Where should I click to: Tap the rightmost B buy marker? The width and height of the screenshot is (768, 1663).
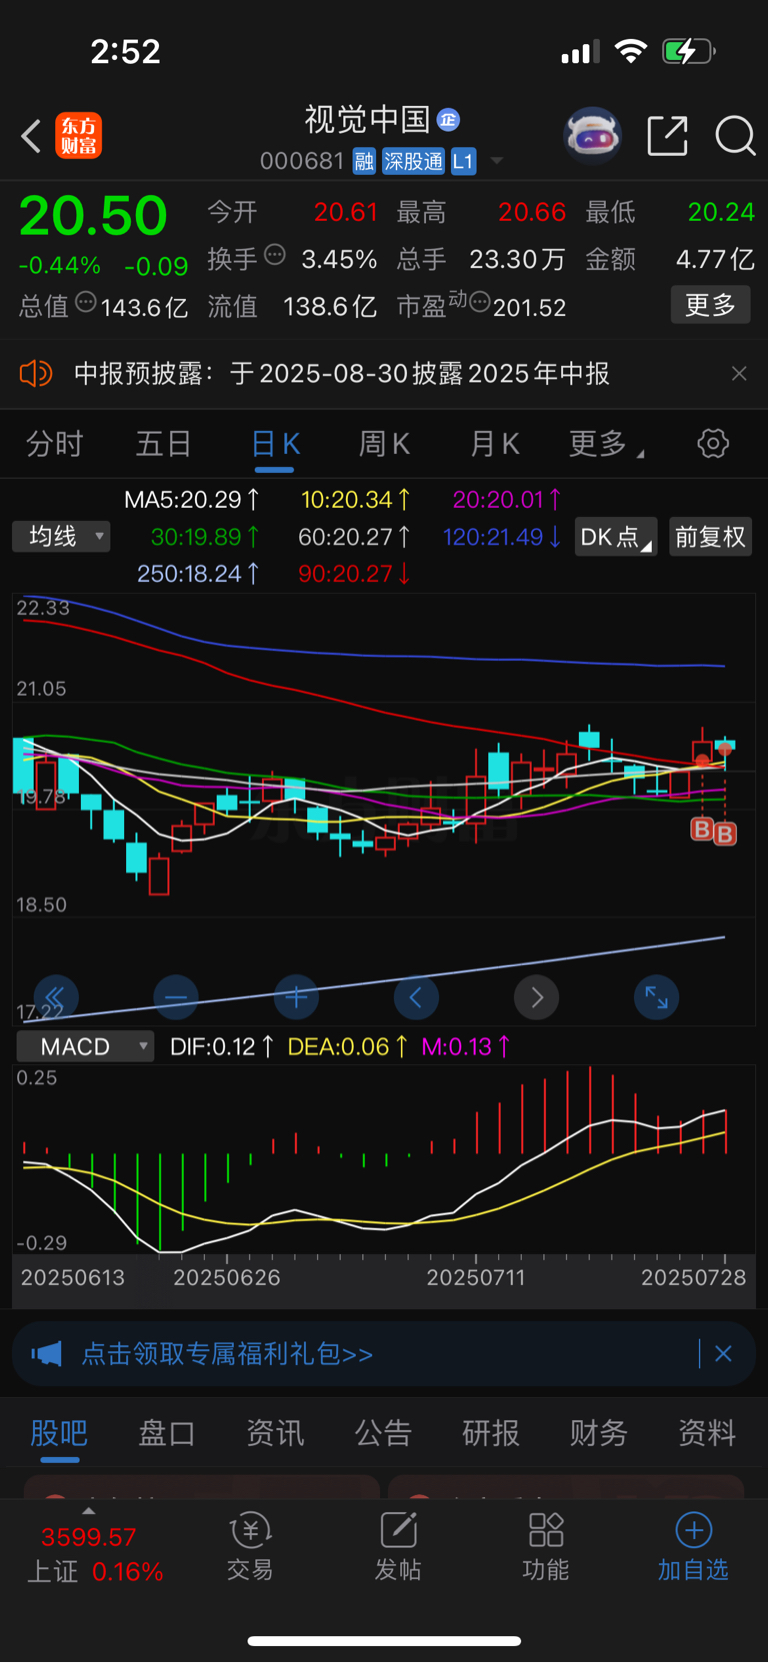click(x=726, y=834)
